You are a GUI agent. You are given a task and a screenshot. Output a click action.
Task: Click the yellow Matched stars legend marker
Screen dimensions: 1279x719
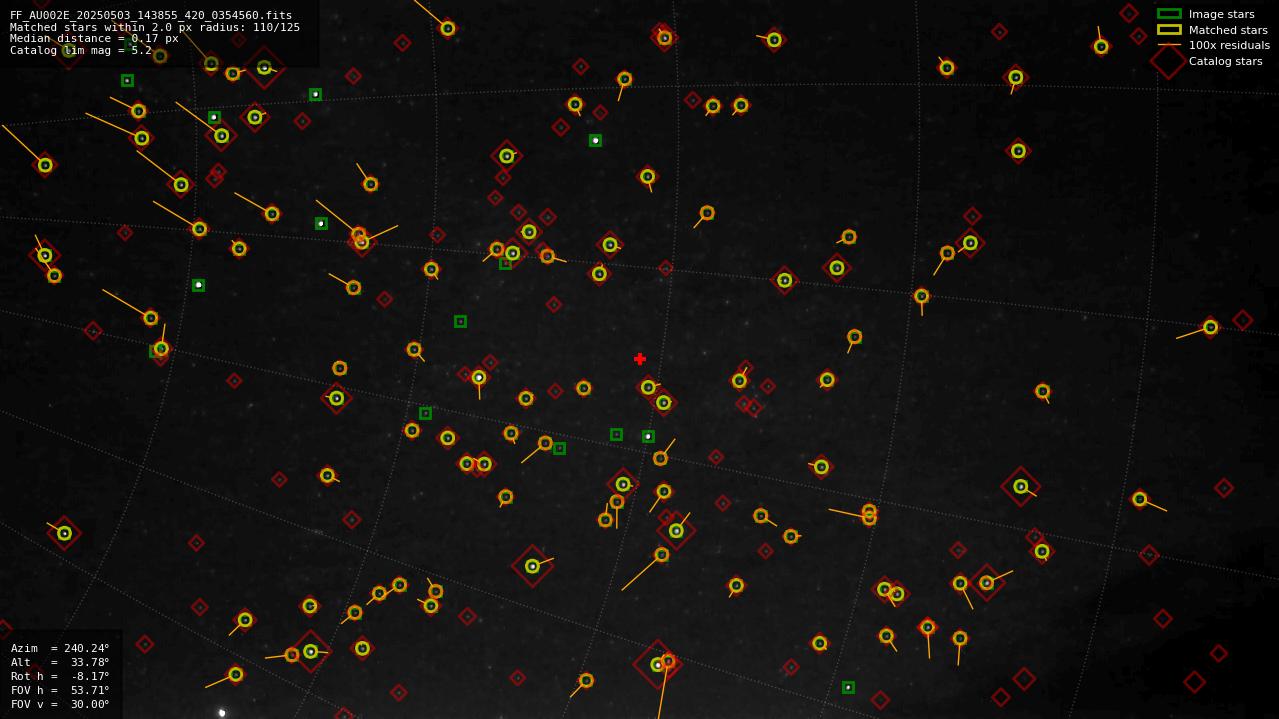pos(1169,30)
